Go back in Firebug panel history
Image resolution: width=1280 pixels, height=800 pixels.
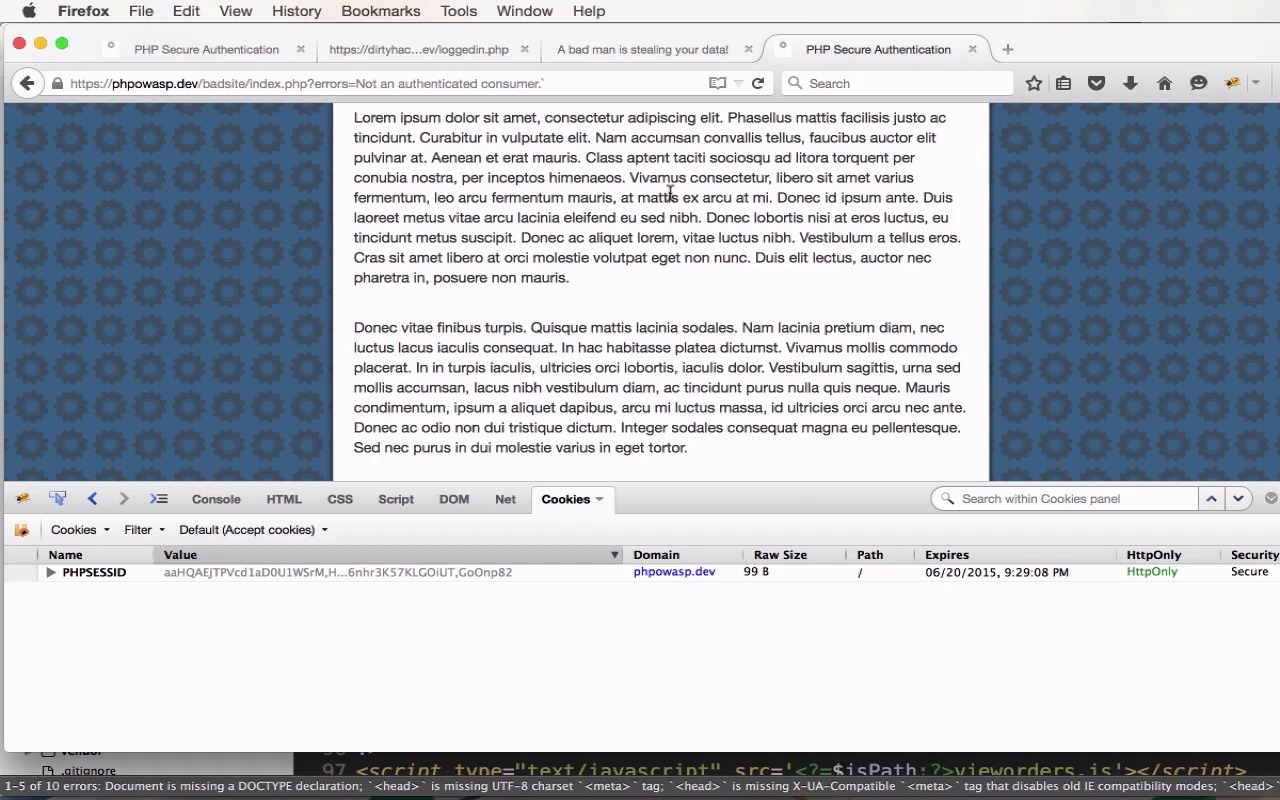[x=92, y=498]
